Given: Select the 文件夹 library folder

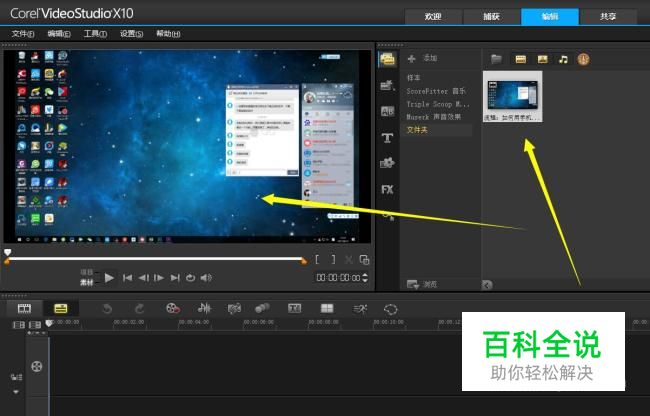Looking at the screenshot, I should (417, 130).
